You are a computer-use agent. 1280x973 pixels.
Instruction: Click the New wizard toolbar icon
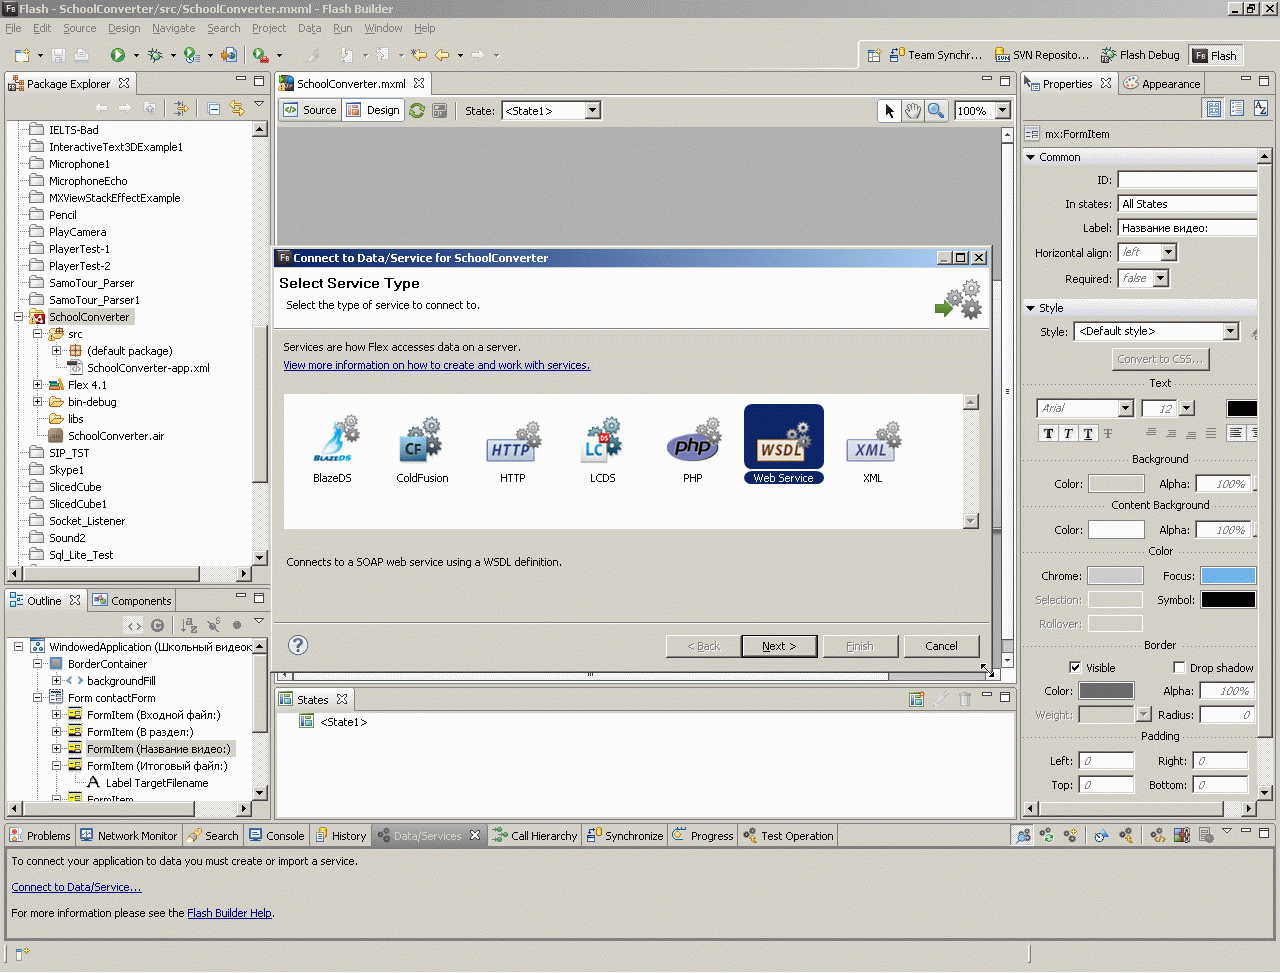tap(22, 55)
